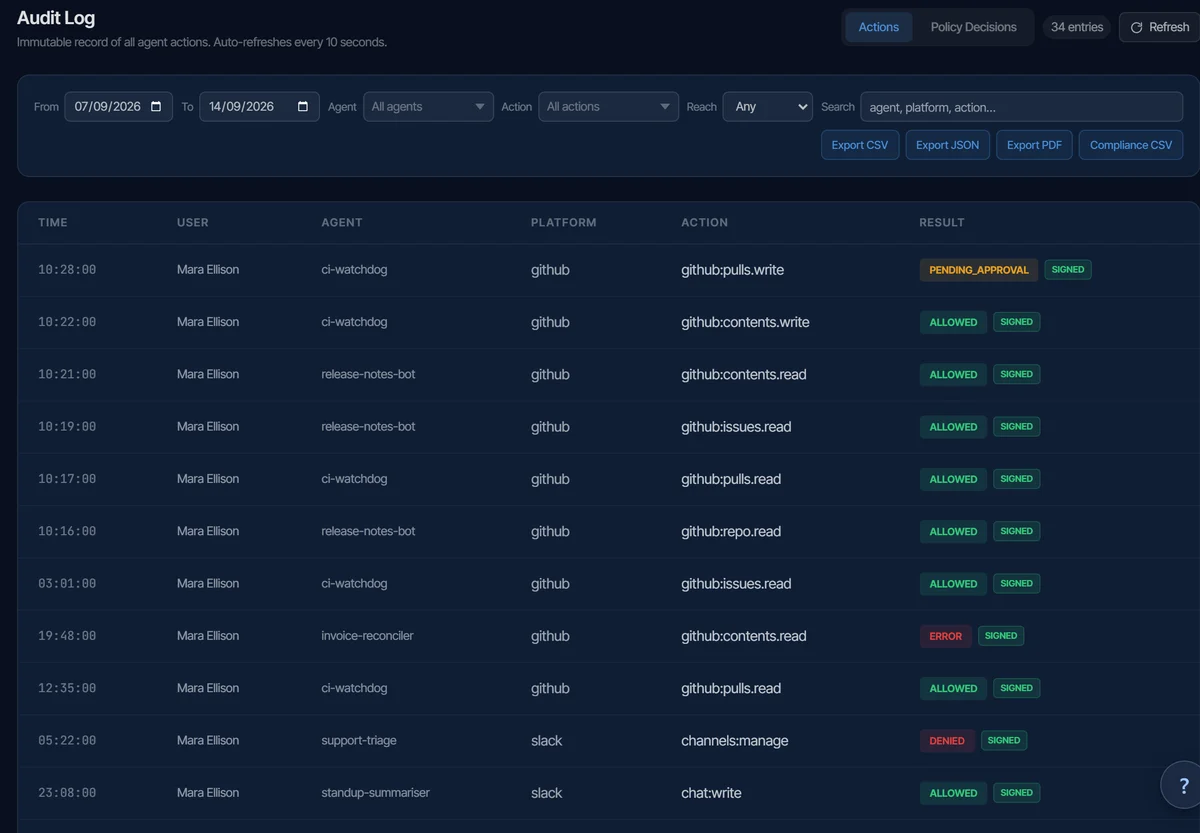Click the ERROR badge for invoice-reconciler
Image resolution: width=1200 pixels, height=833 pixels.
[x=946, y=636]
